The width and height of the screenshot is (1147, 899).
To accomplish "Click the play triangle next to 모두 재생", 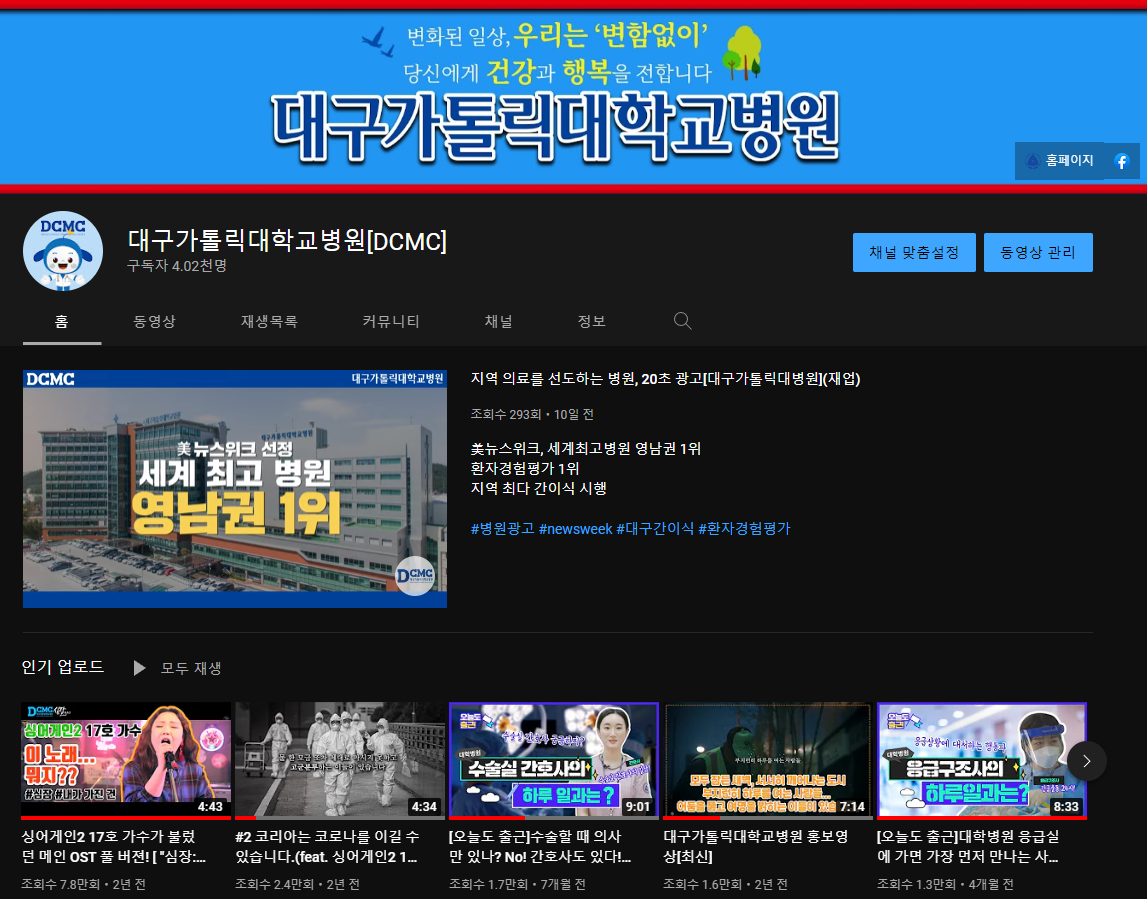I will [x=140, y=668].
